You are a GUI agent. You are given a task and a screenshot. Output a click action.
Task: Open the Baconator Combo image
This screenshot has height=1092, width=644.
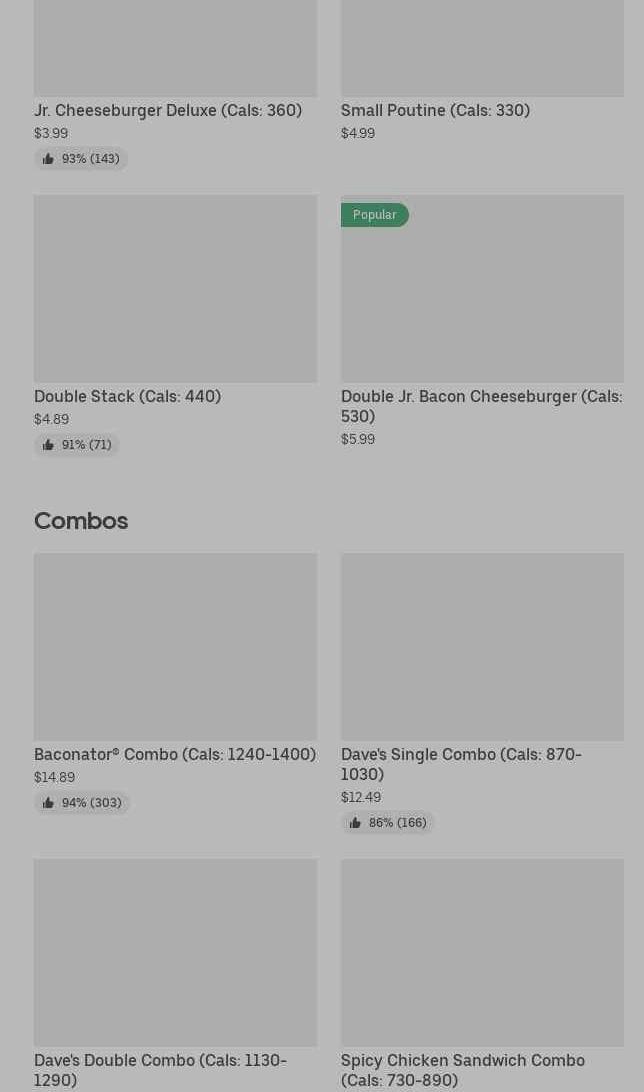pos(175,646)
